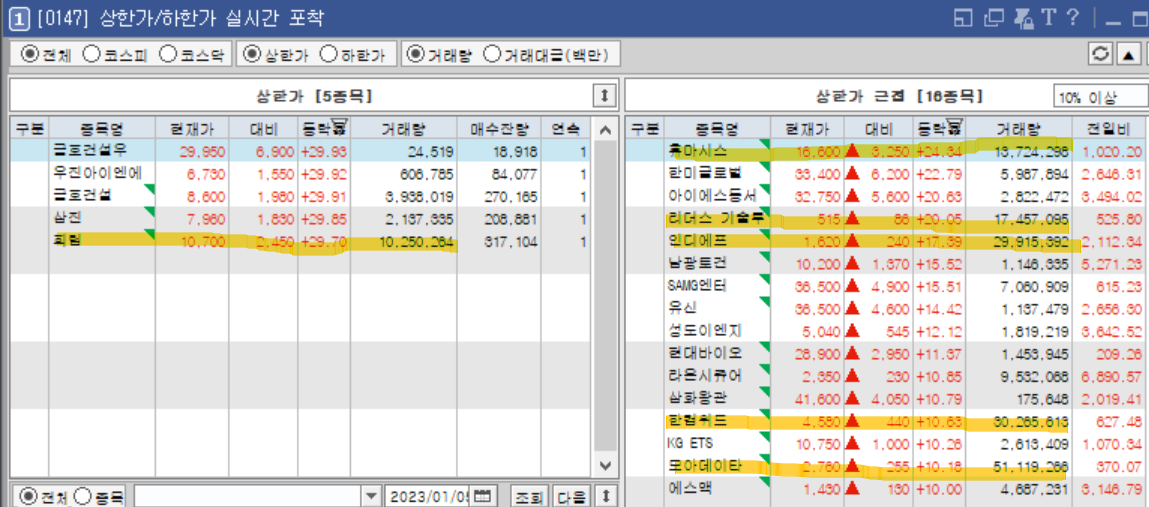This screenshot has height=507, width=1149.
Task: Click the circular refresh arrows button
Action: pyautogui.click(x=1101, y=54)
